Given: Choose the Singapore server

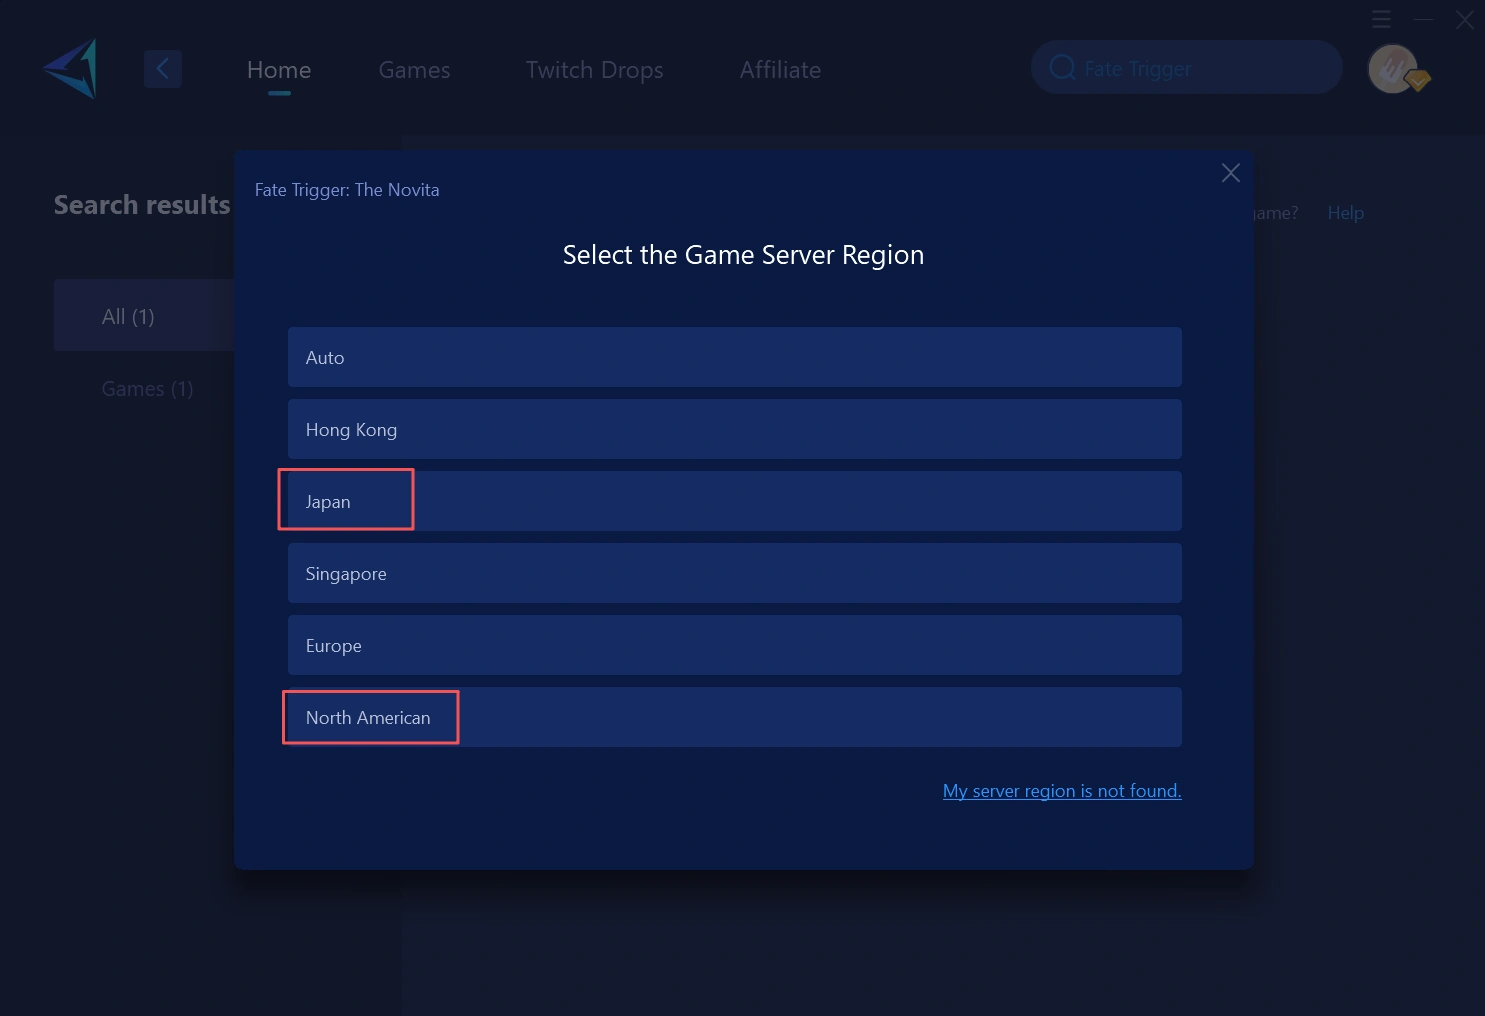Looking at the screenshot, I should (x=735, y=572).
